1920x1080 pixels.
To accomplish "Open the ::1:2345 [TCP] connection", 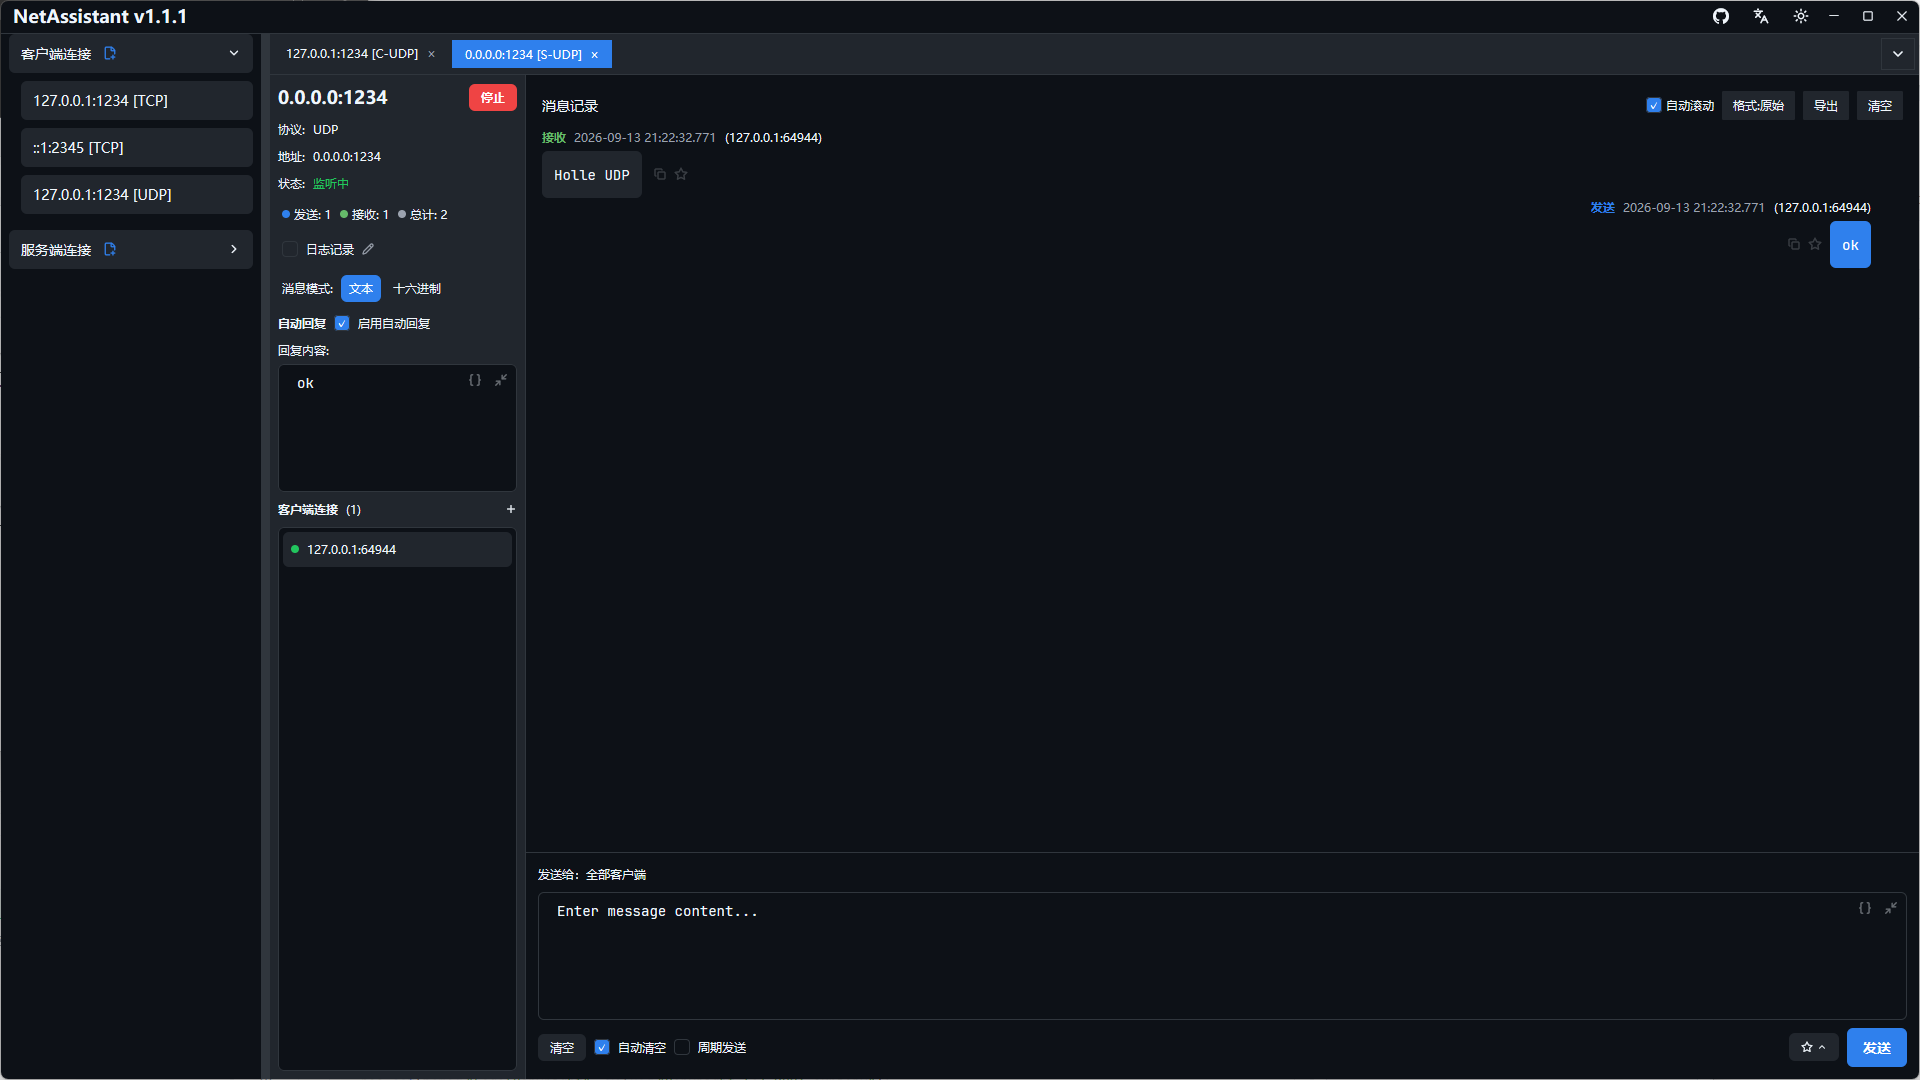I will (x=137, y=147).
